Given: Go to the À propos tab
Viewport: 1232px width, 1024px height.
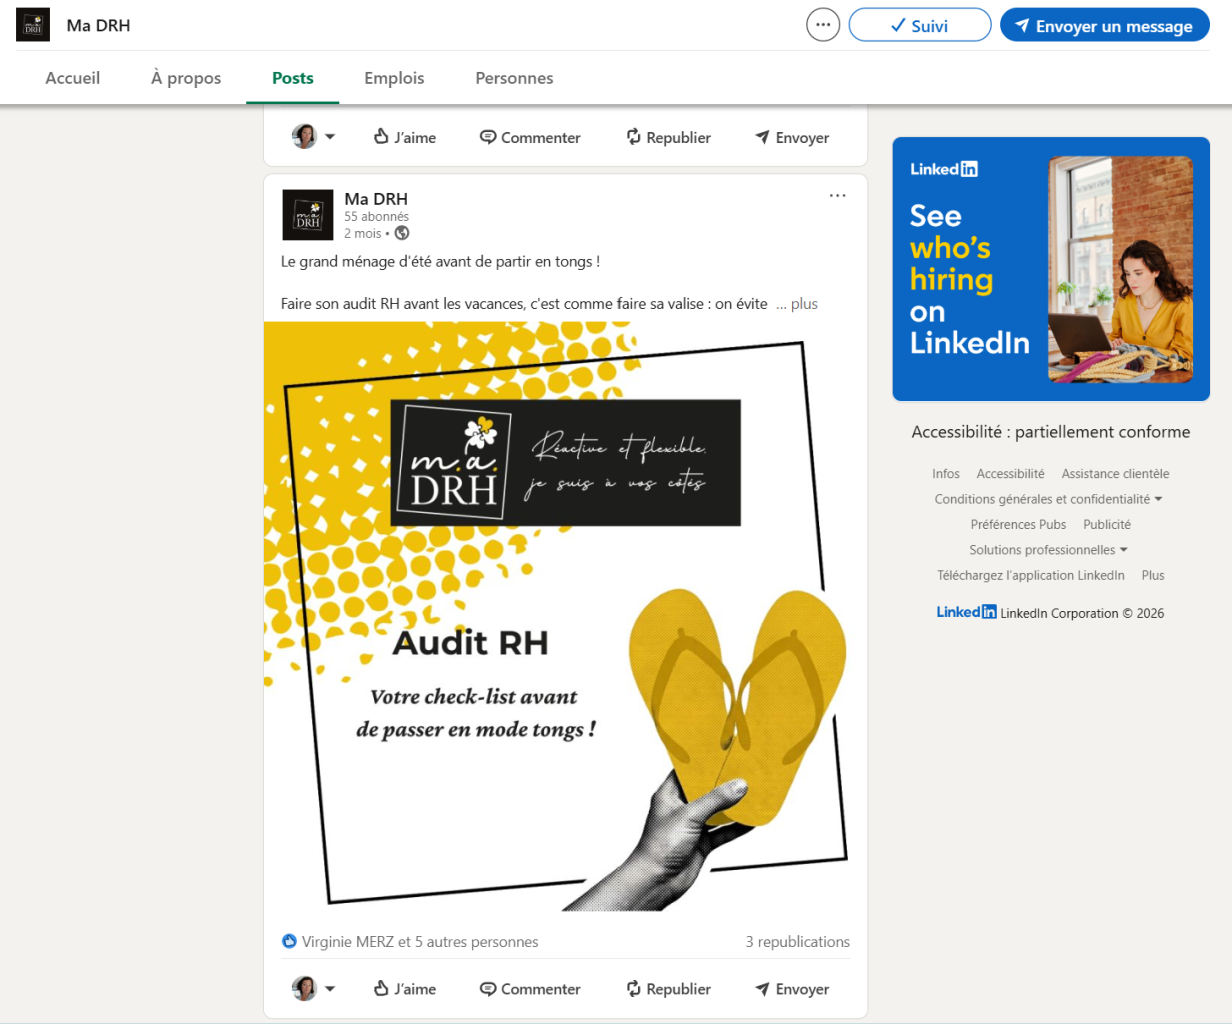Looking at the screenshot, I should click(186, 78).
